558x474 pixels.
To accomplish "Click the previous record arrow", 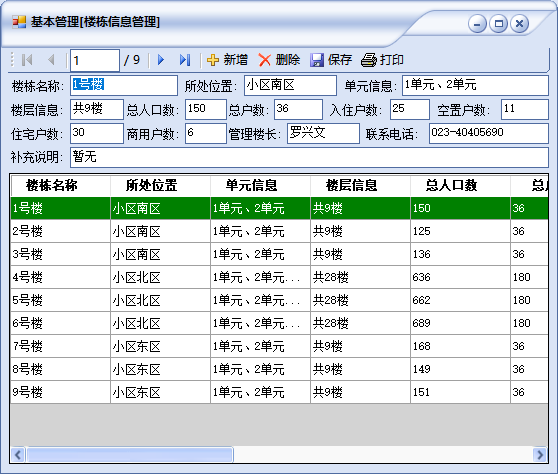I will click(x=51, y=60).
